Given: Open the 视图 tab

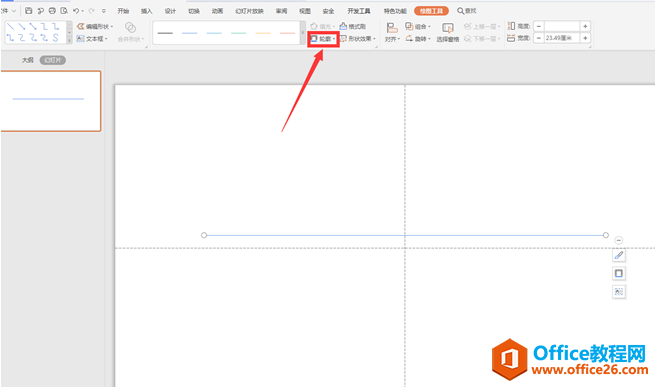Looking at the screenshot, I should [305, 11].
